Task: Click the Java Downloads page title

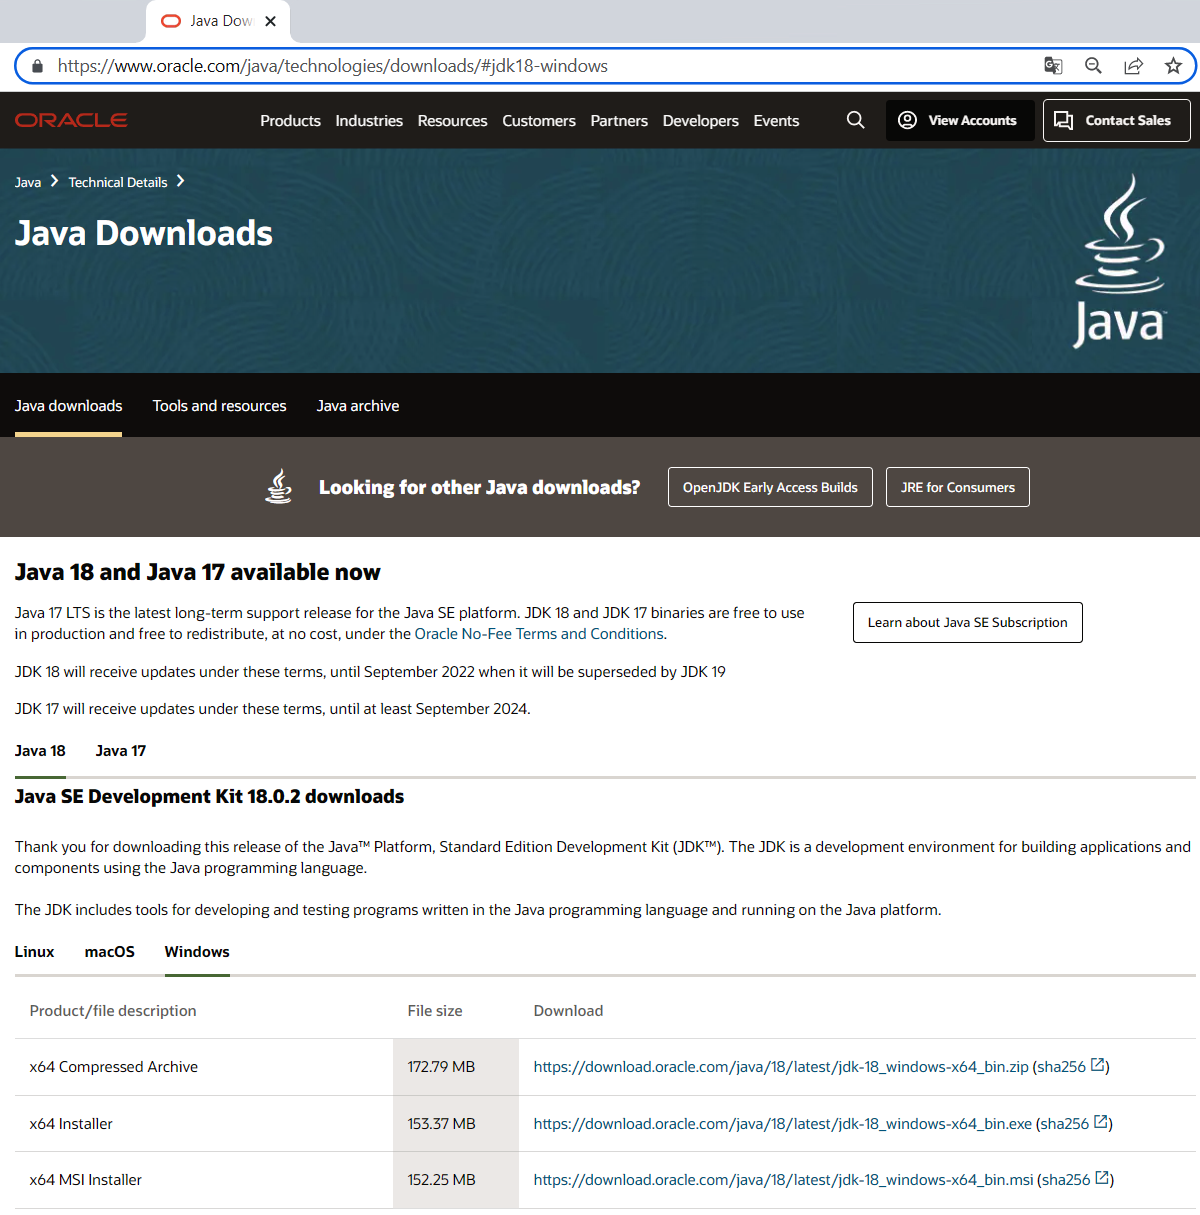Action: pos(143,234)
